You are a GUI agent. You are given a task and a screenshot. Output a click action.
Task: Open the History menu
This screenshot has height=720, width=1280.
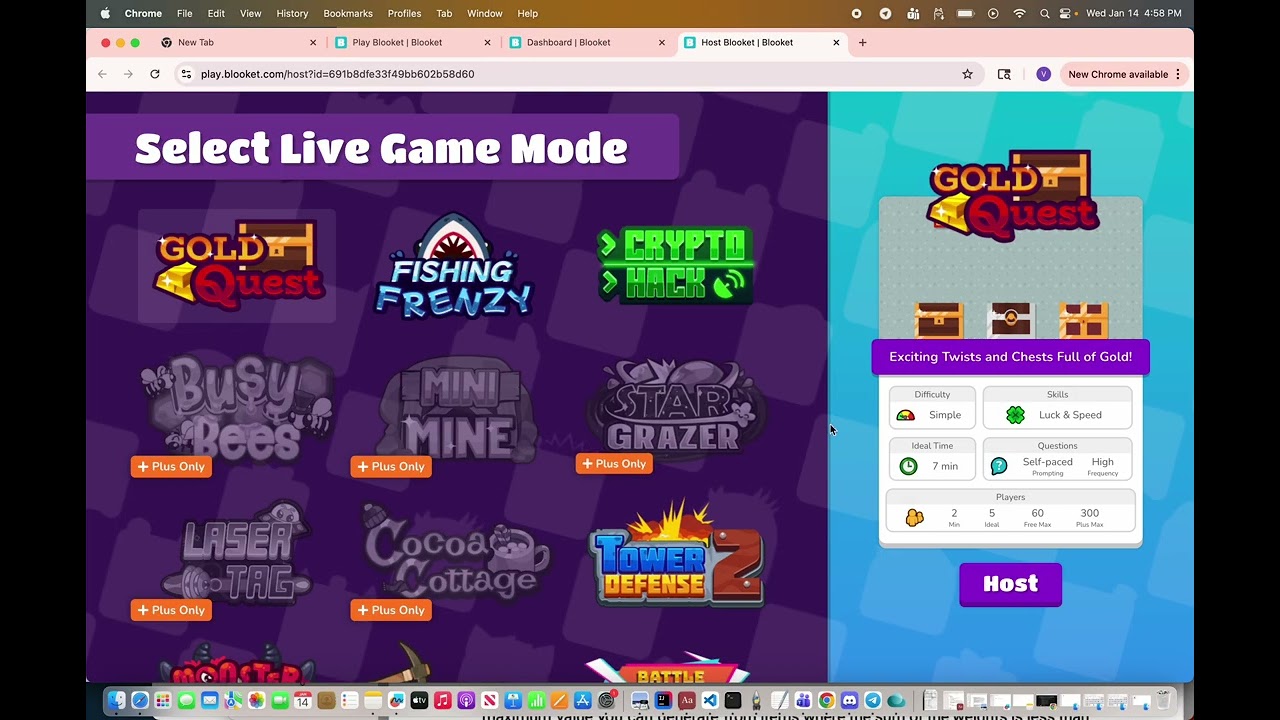(292, 13)
